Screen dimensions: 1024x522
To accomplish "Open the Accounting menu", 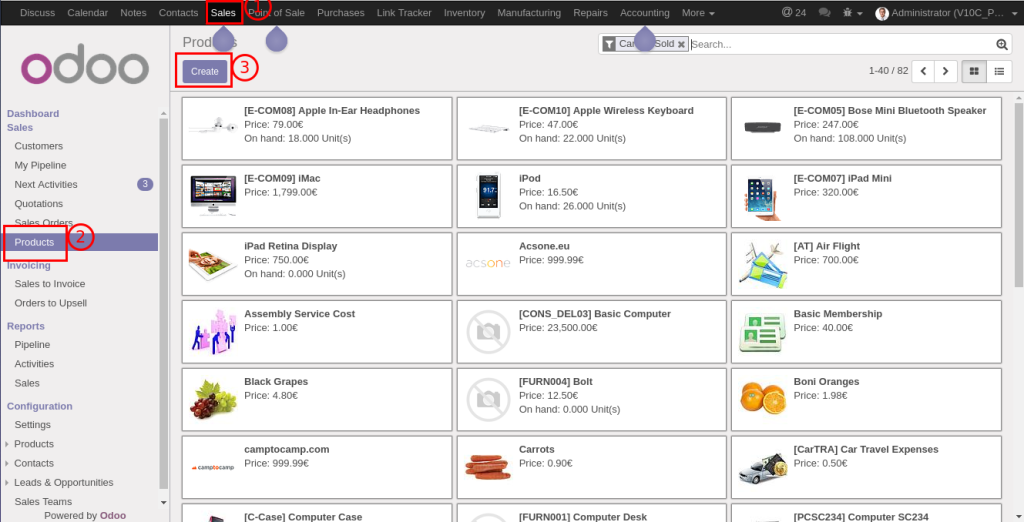I will pyautogui.click(x=645, y=12).
